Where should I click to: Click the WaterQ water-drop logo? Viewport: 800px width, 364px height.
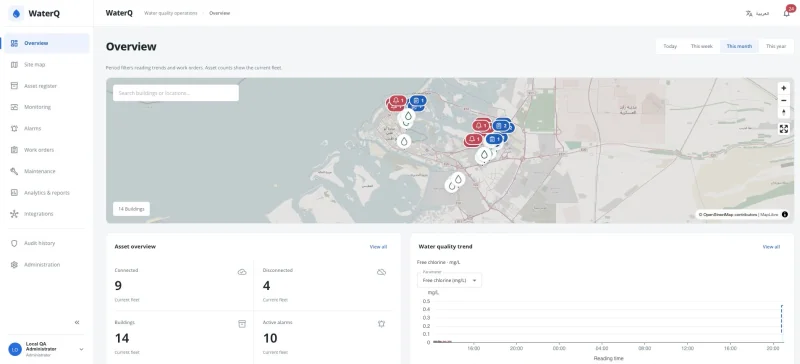(16, 13)
